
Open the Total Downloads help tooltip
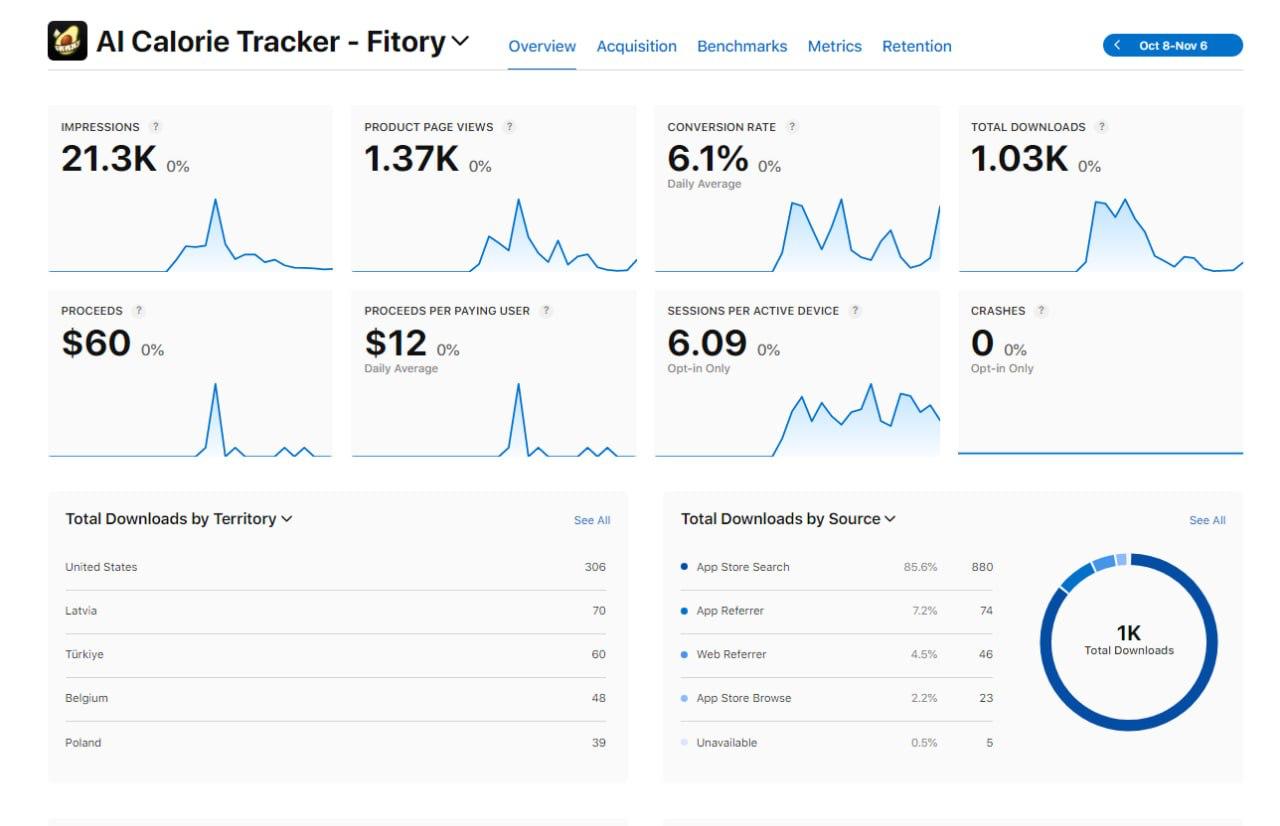[1103, 127]
